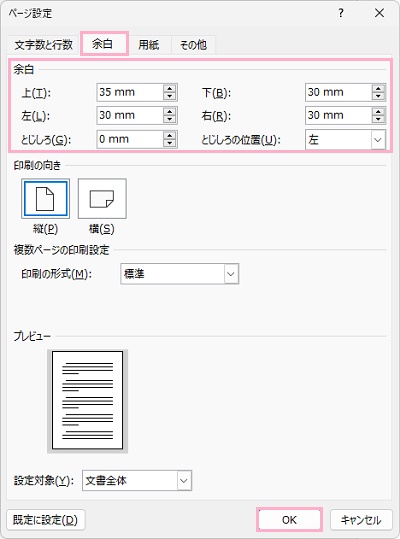Increase the 左 left margin value
Screen dimensions: 400x539
[x=169, y=111]
